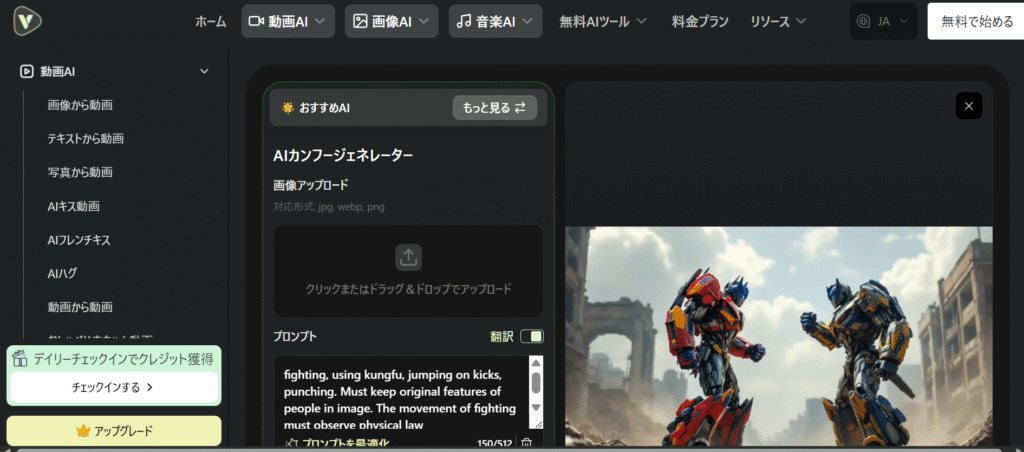
Task: Click the デイリーチェックインでクレジット獲得 text
Action: pos(123,358)
